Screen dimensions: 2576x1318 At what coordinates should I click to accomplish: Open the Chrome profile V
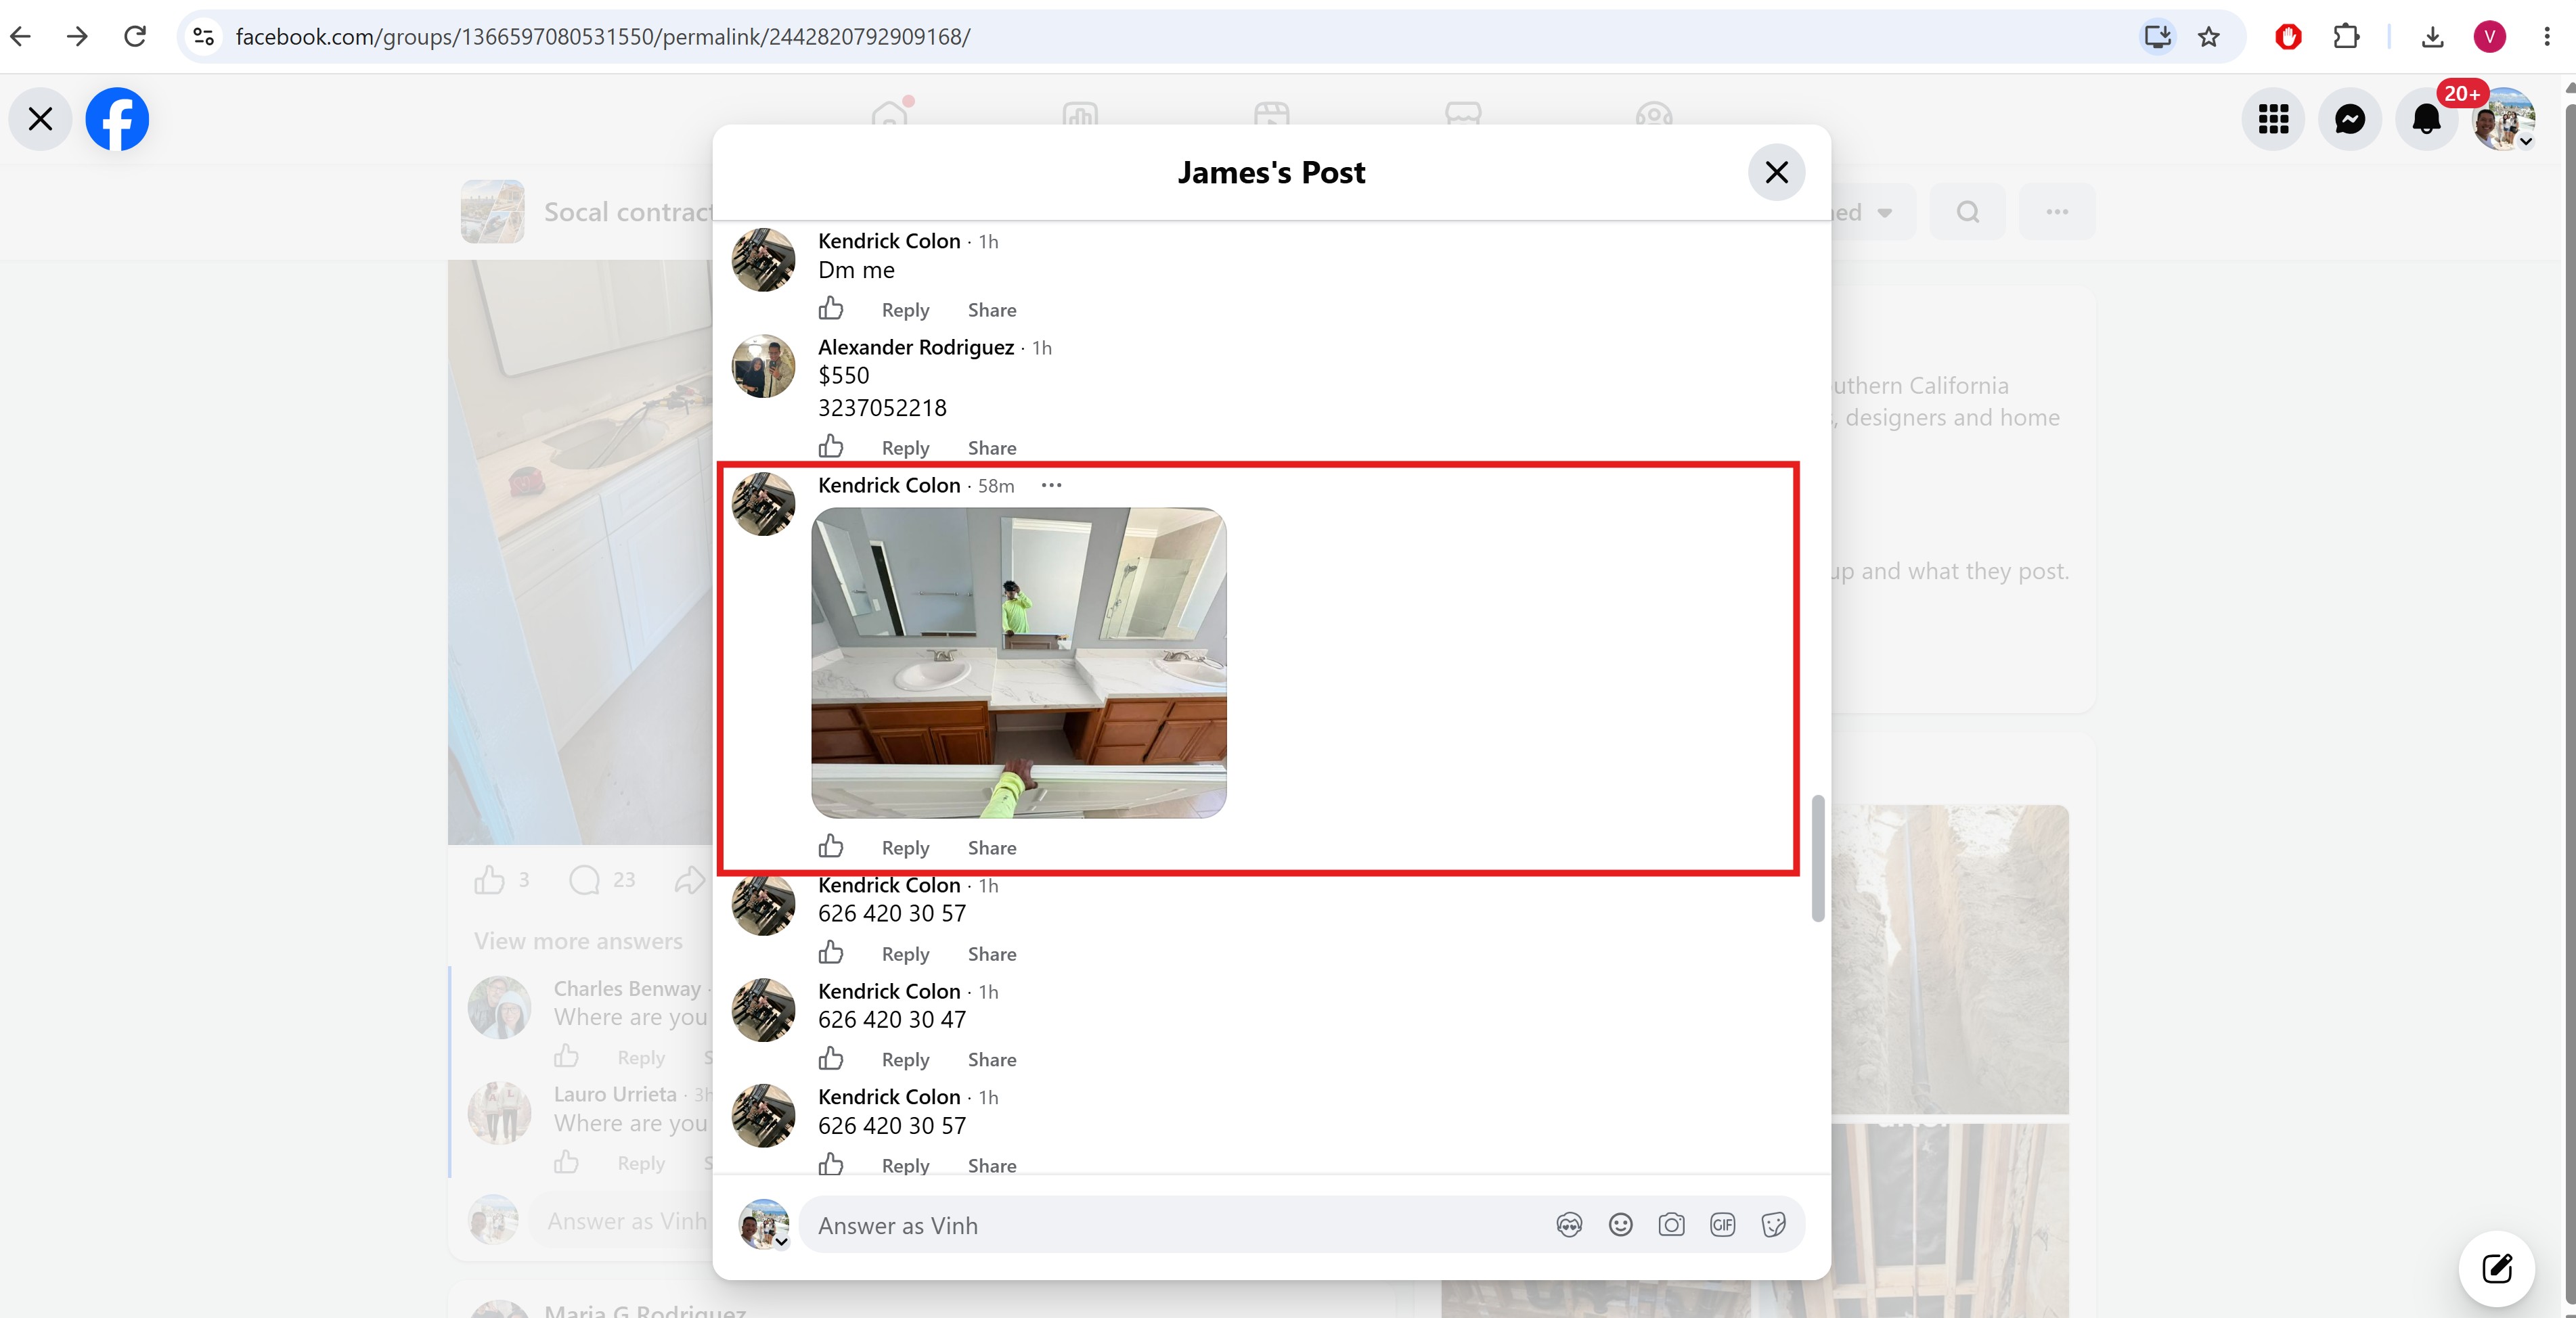point(2489,37)
